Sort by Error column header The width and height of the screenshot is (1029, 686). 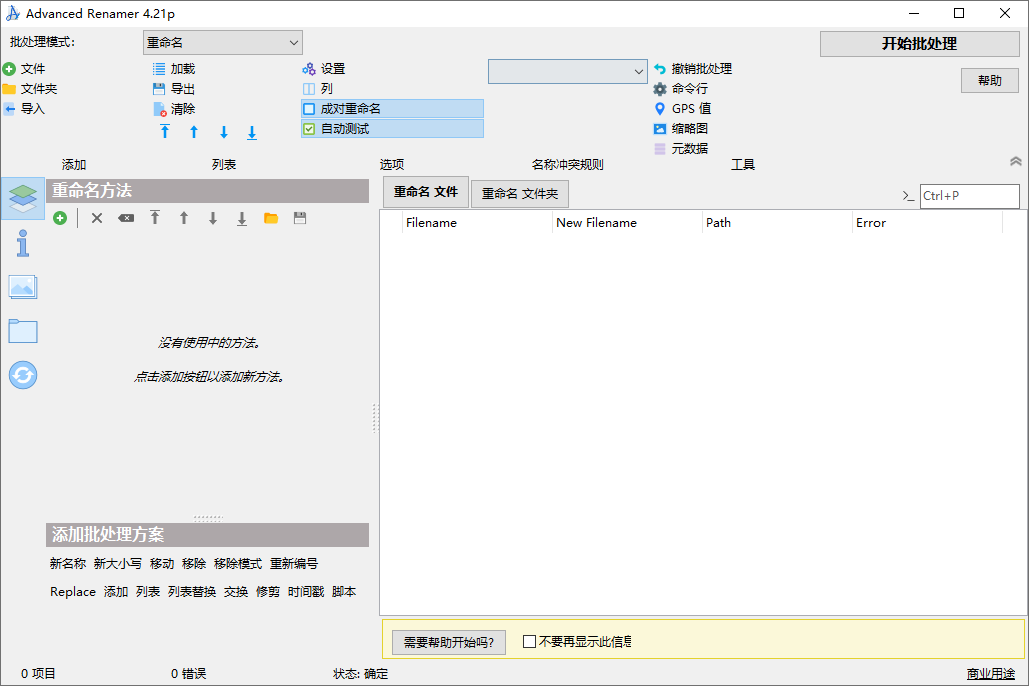point(927,223)
